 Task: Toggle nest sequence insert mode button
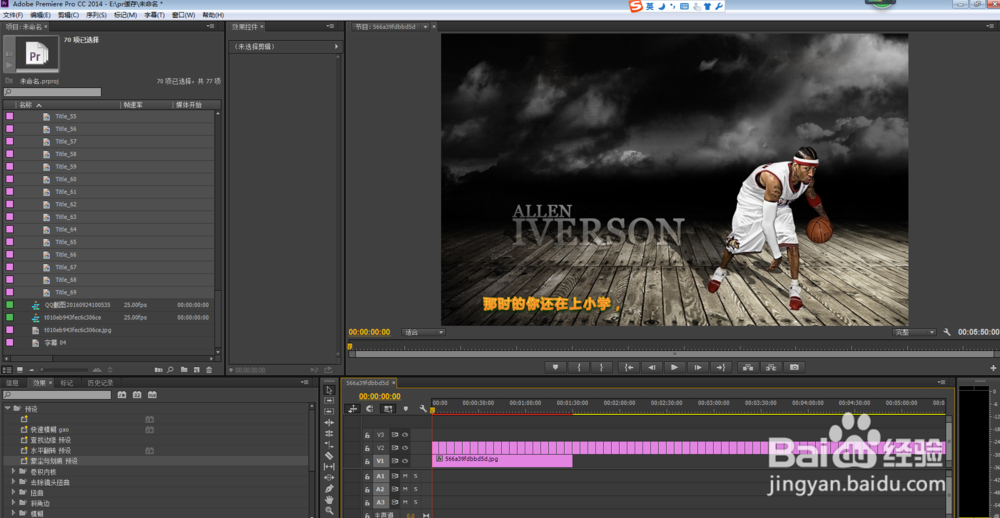coord(352,409)
